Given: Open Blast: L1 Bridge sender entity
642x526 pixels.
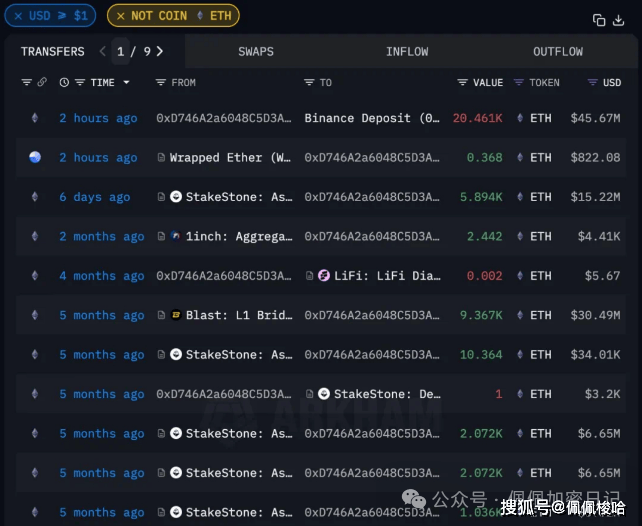Looking at the screenshot, I should (x=239, y=315).
